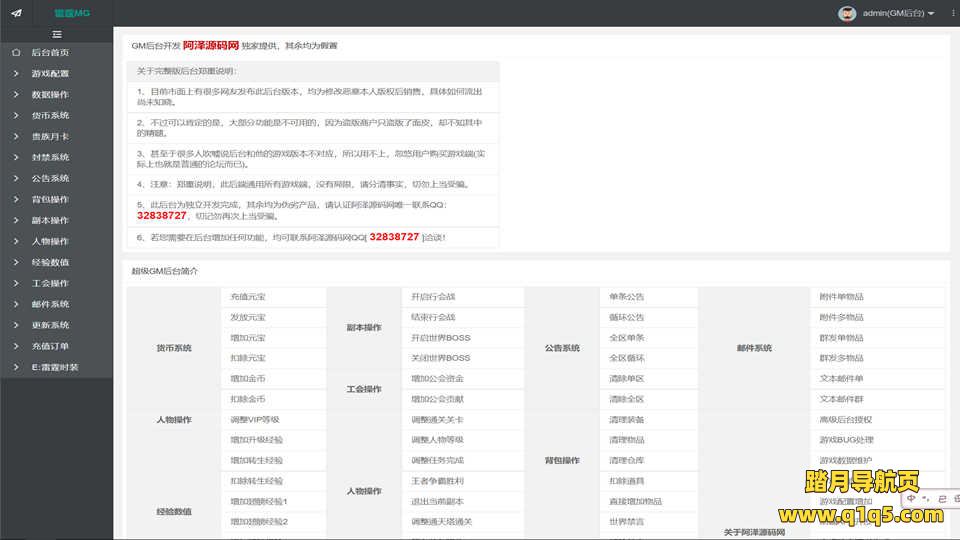Expand the 背包操作 sidebar section

(50, 199)
